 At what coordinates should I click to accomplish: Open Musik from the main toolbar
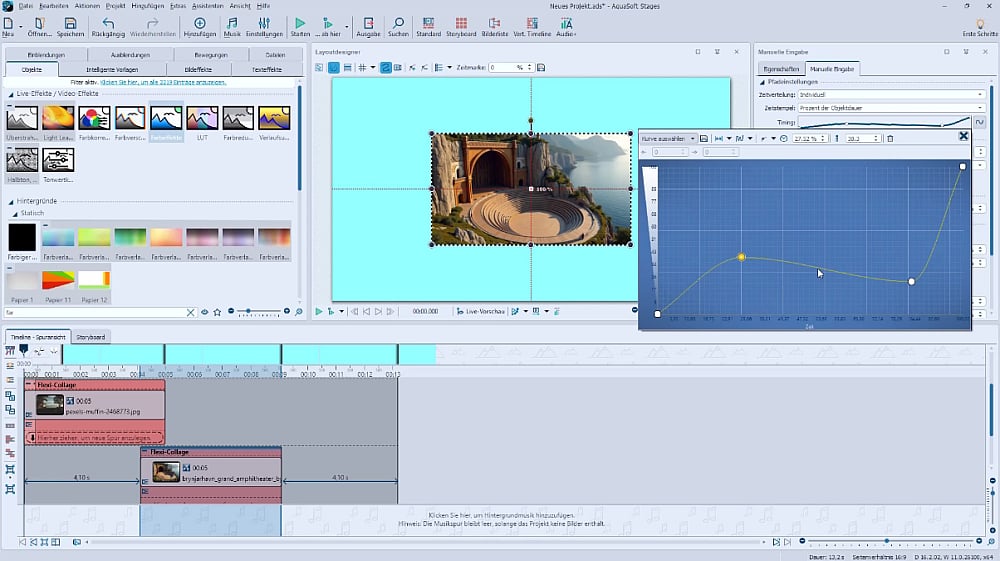point(232,22)
